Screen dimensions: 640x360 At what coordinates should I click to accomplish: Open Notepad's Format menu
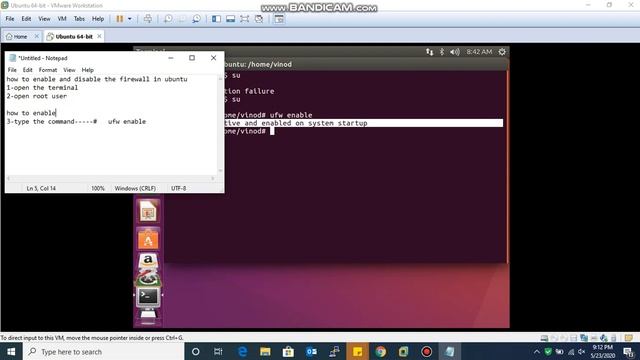48,70
